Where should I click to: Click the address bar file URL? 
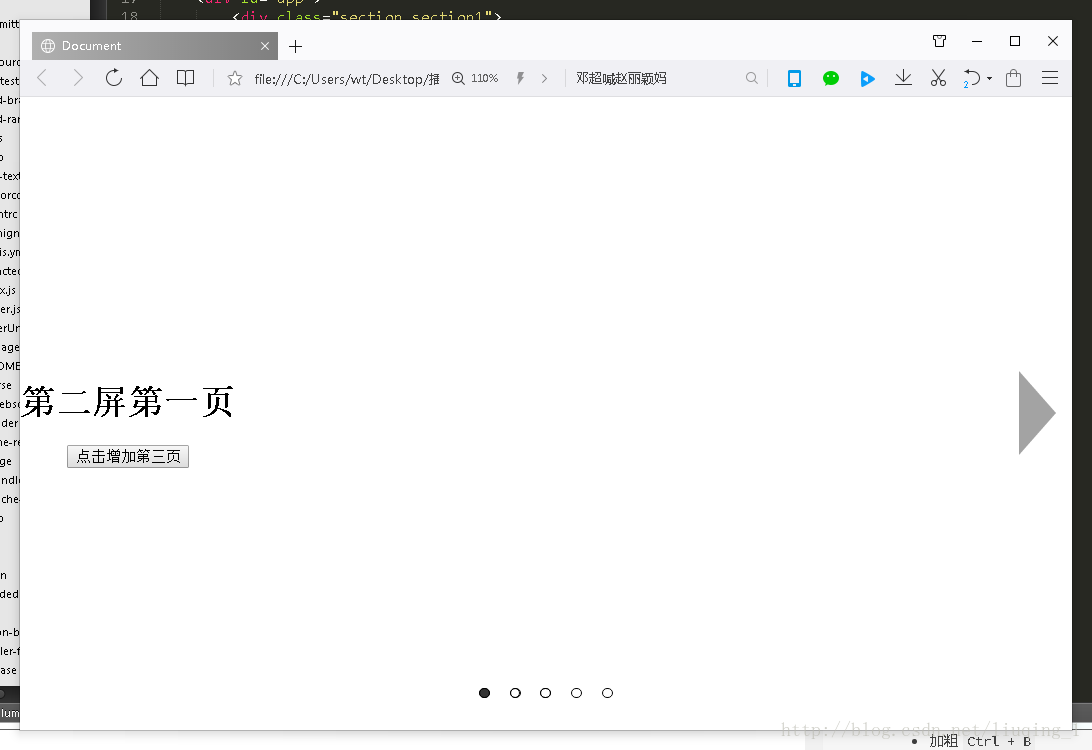coord(346,79)
